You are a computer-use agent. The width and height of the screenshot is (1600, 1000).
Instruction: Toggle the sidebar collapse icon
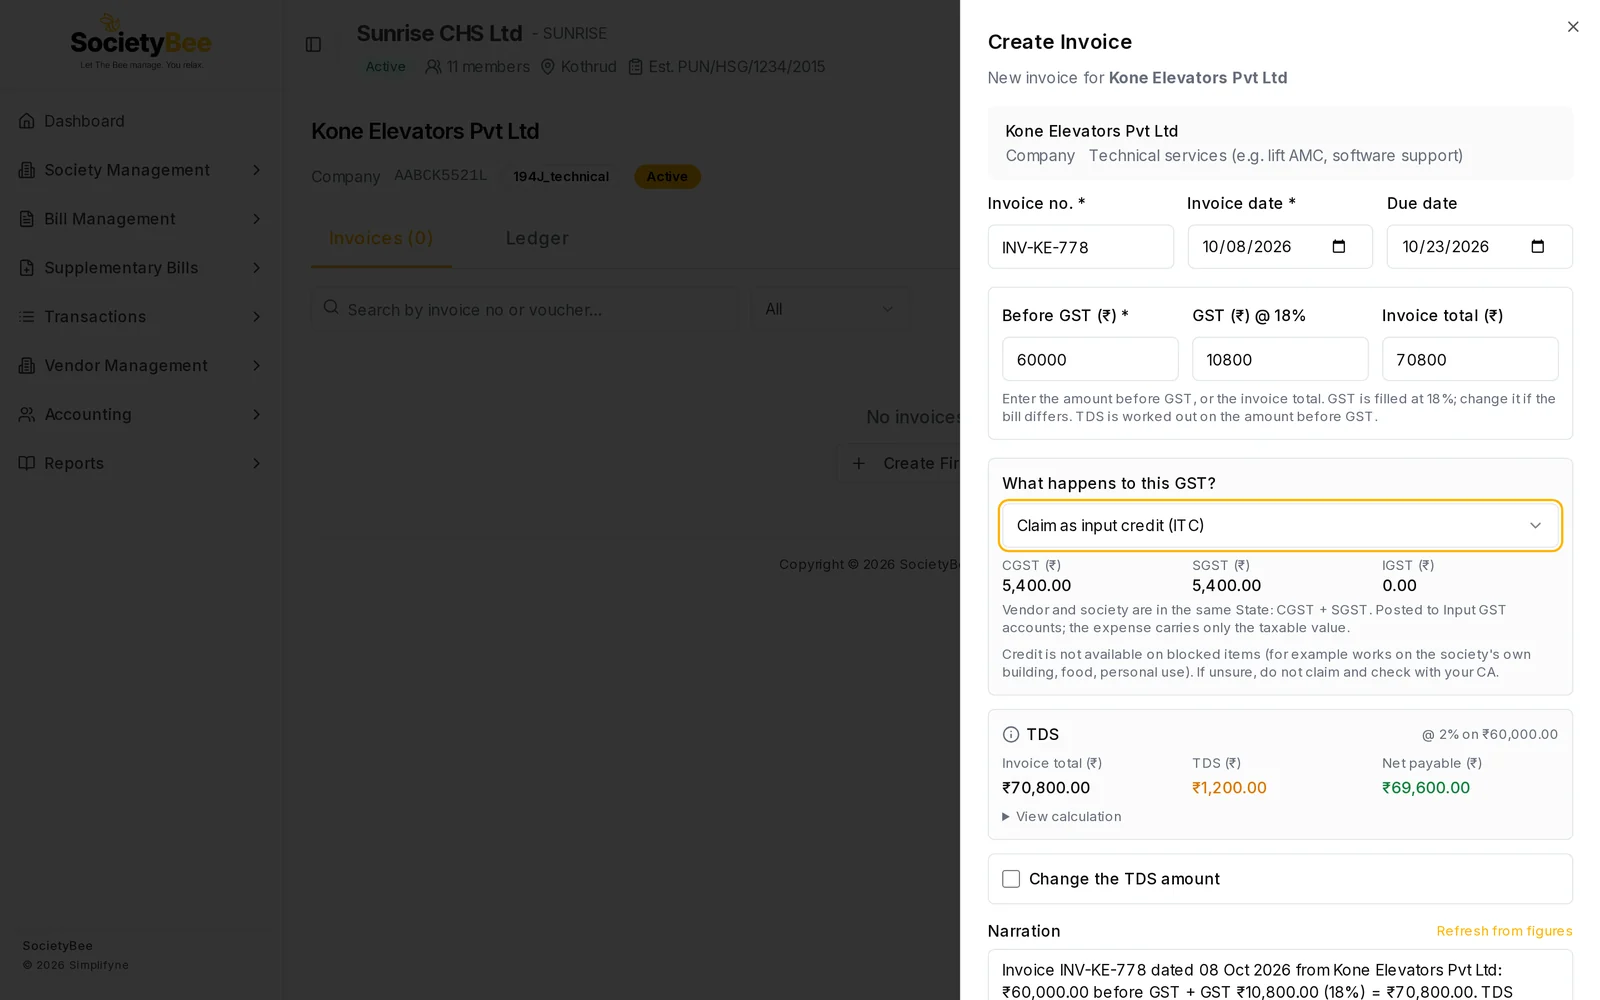pyautogui.click(x=313, y=45)
